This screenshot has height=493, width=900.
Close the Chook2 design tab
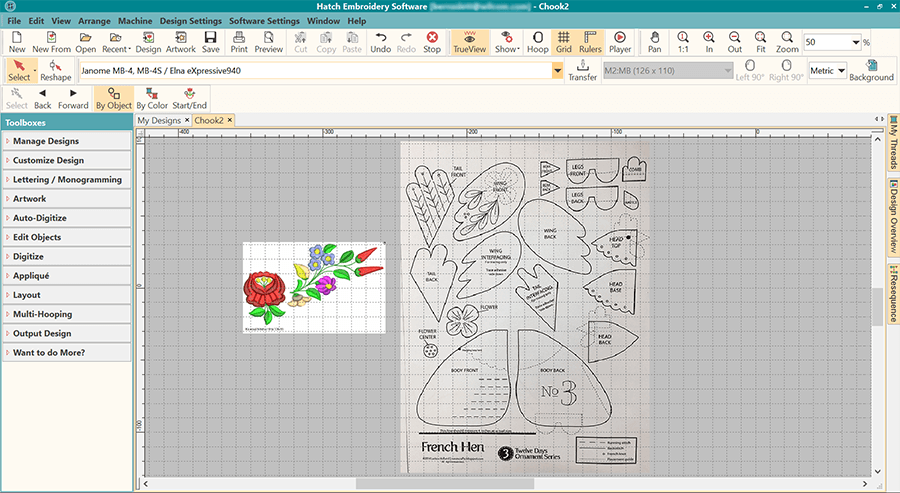pos(229,120)
